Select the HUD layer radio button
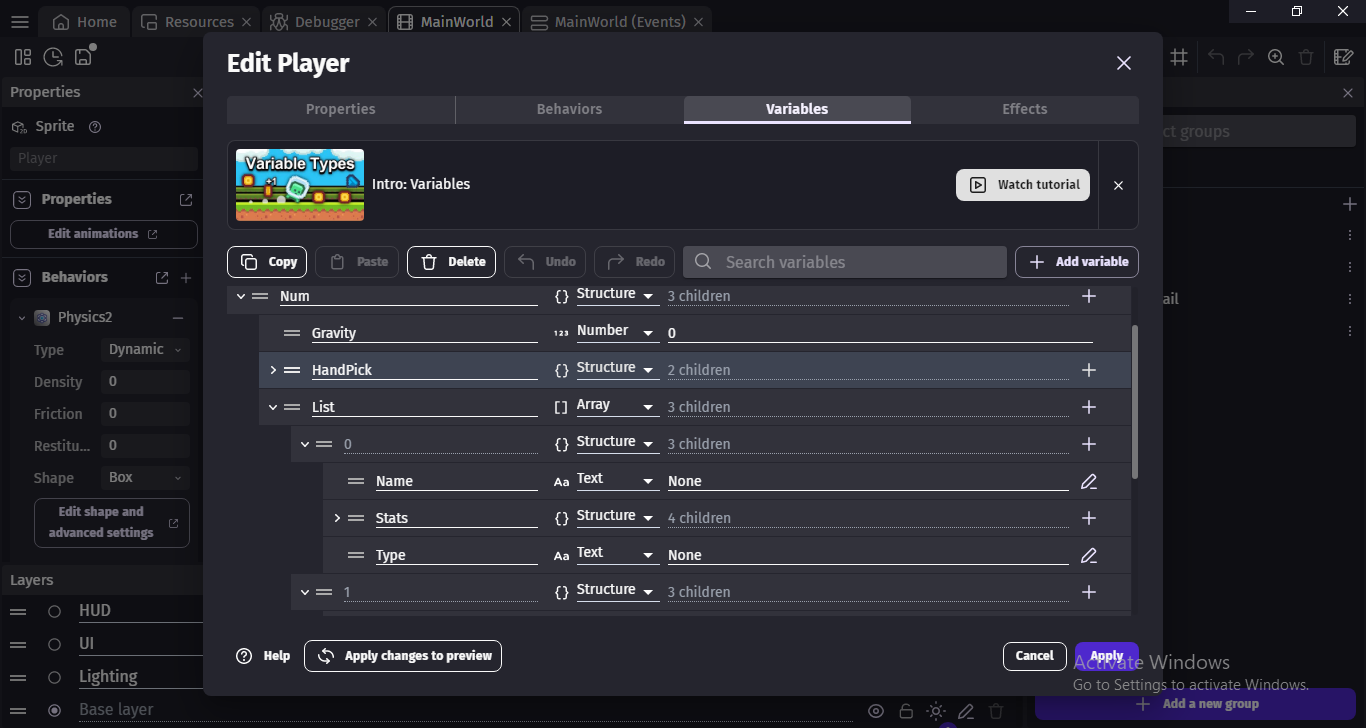1366x728 pixels. [55, 611]
